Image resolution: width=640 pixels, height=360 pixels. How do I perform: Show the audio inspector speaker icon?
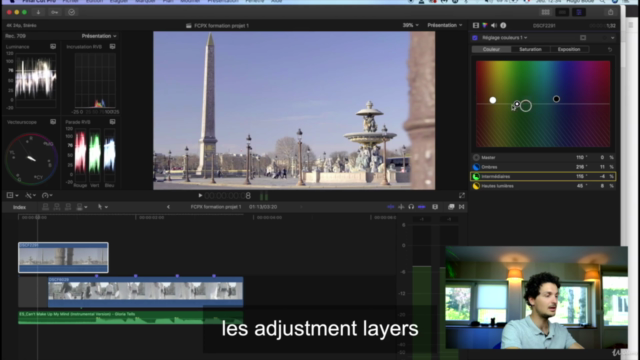point(494,25)
